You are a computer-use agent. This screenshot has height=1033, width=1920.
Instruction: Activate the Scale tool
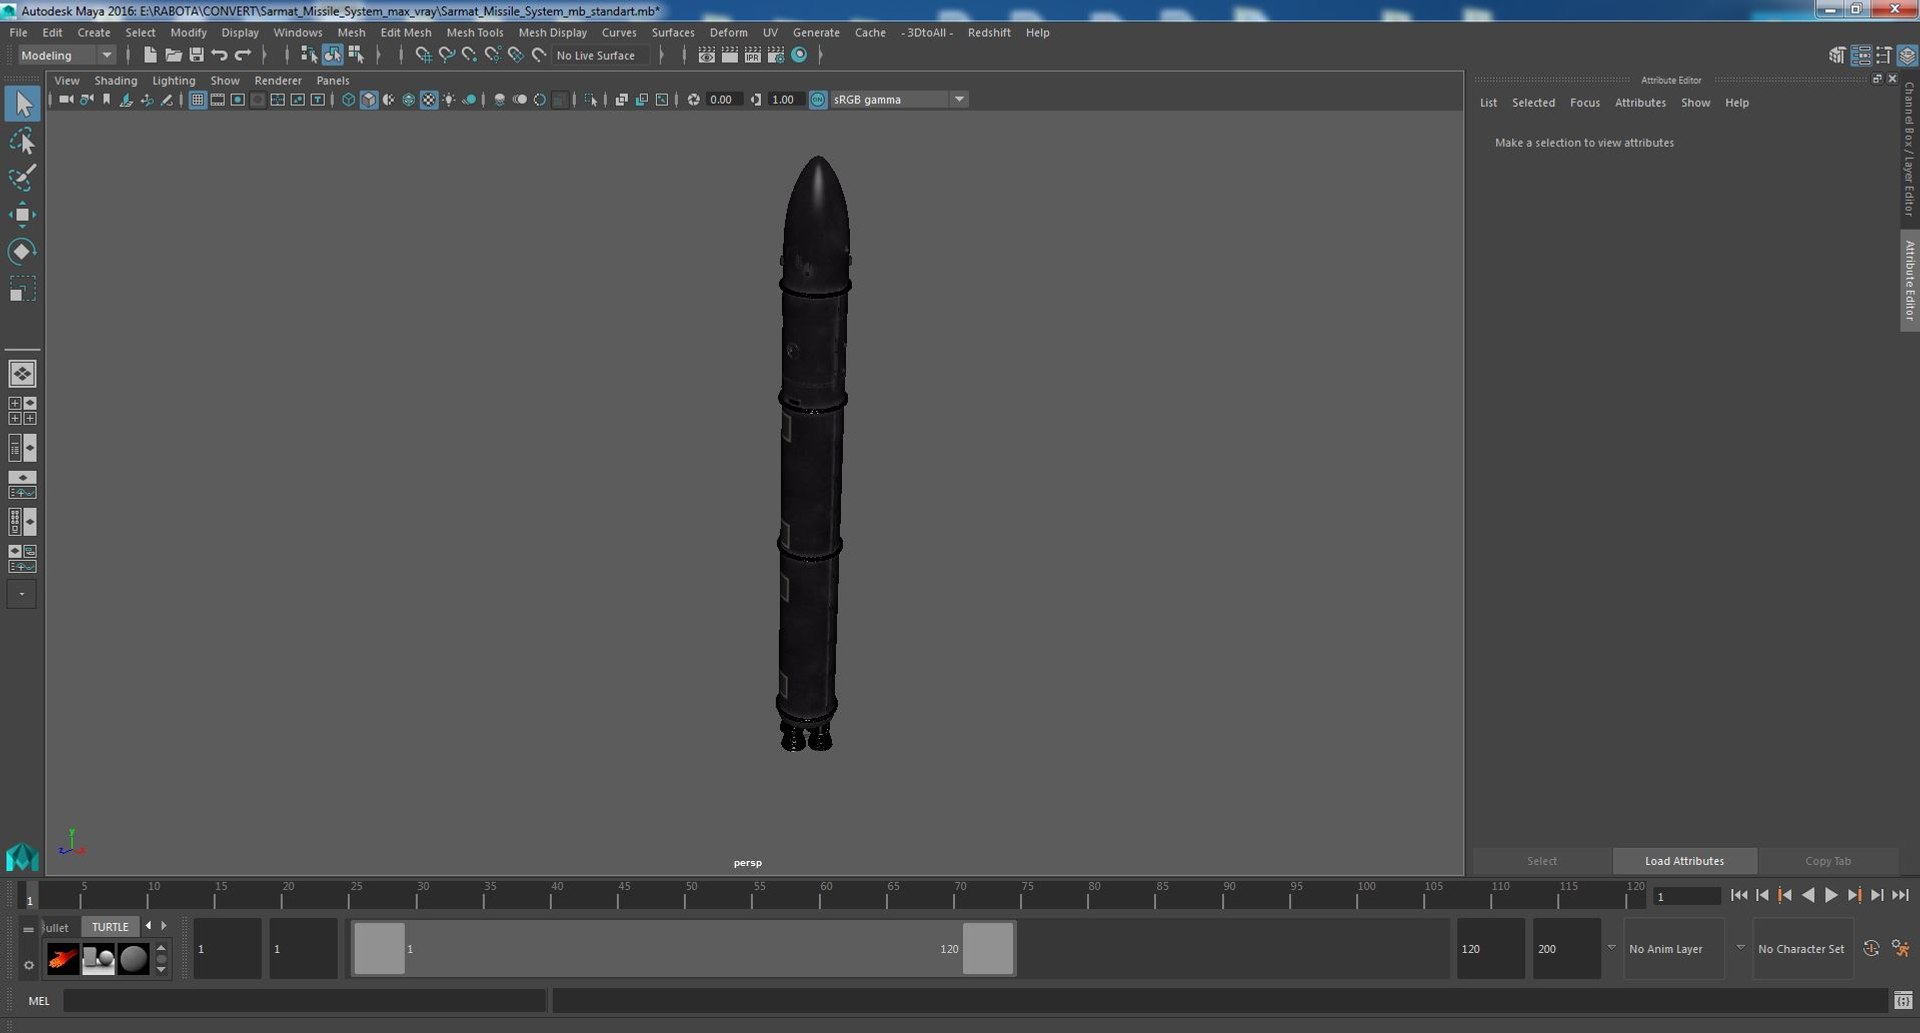click(22, 289)
